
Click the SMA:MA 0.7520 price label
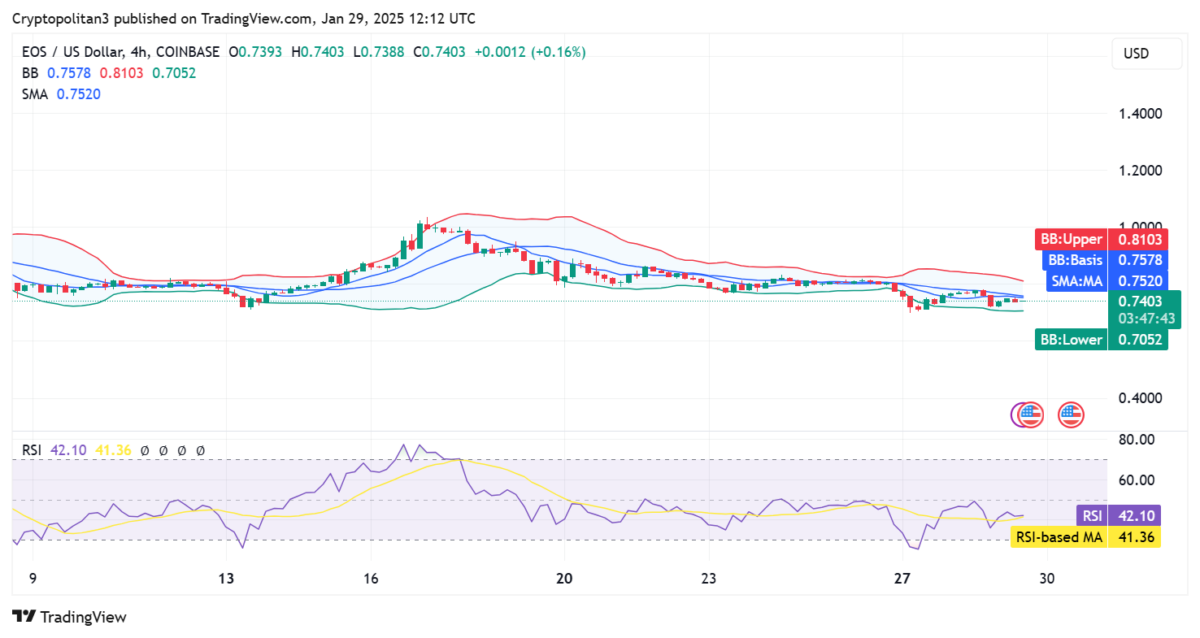(1107, 281)
